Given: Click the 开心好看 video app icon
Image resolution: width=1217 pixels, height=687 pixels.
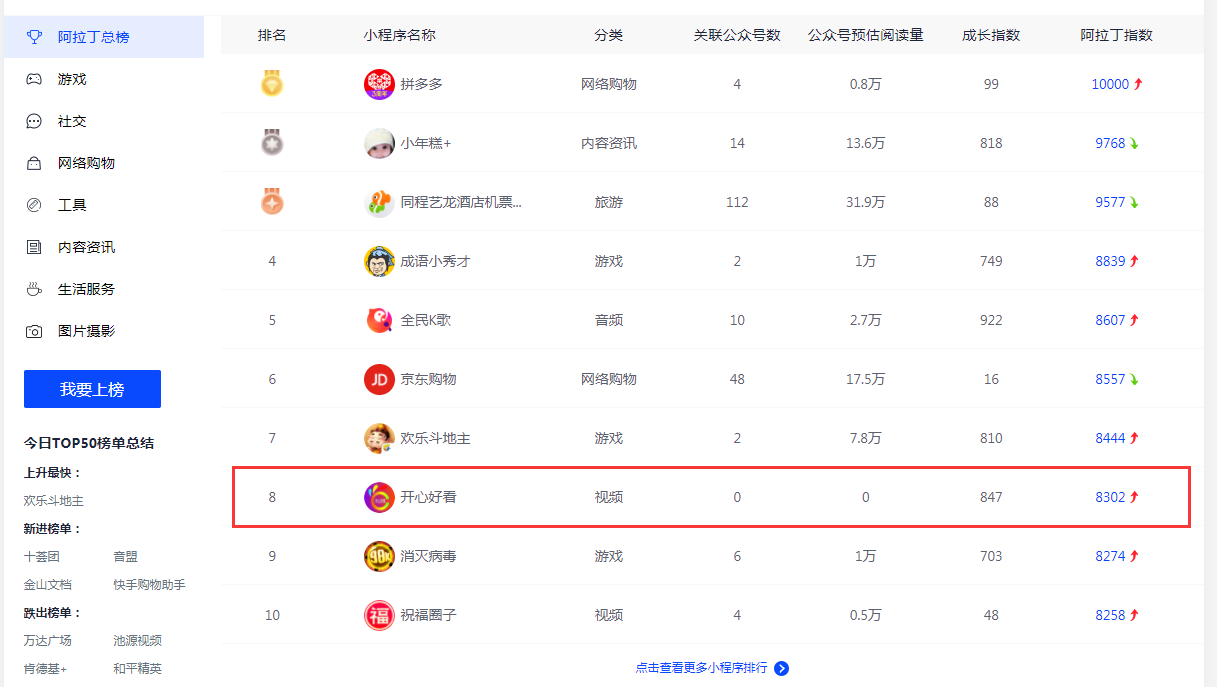Looking at the screenshot, I should 379,497.
